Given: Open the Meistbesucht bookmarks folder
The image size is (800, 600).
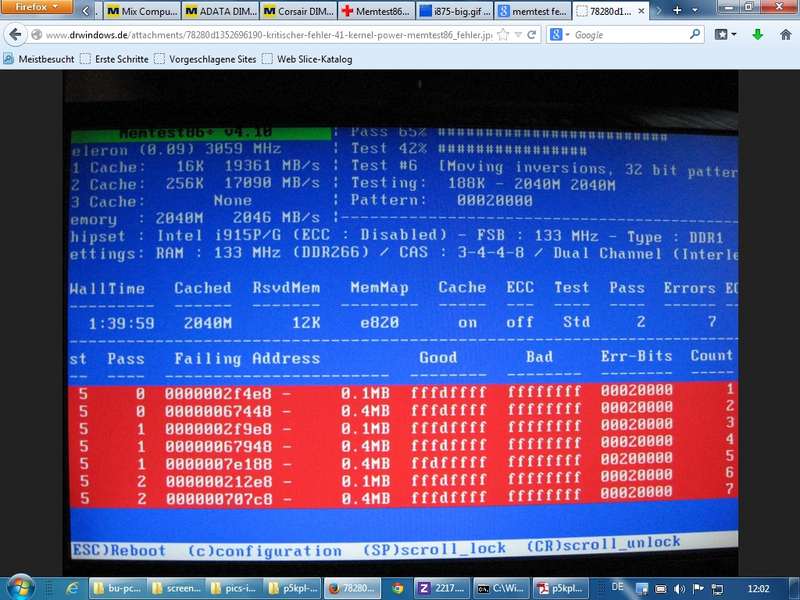Looking at the screenshot, I should pos(39,59).
